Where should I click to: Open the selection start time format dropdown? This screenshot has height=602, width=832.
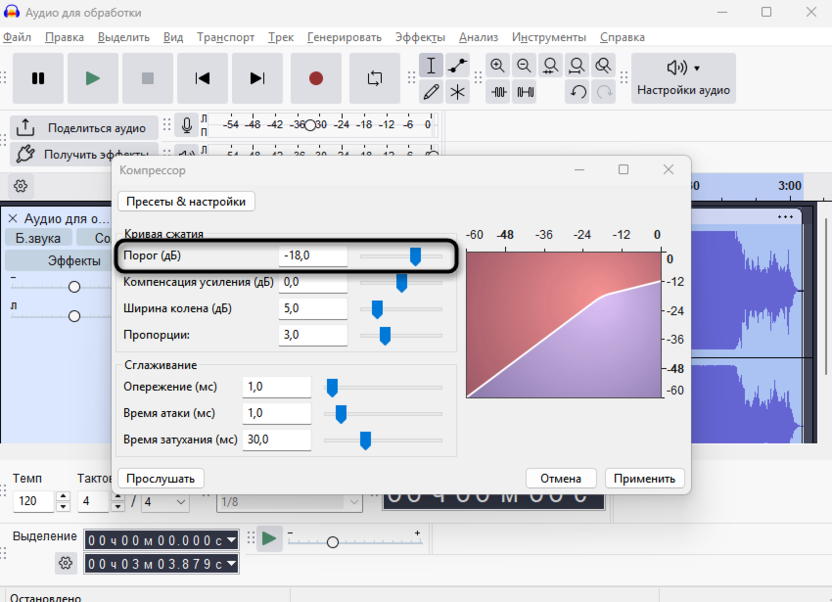click(232, 540)
